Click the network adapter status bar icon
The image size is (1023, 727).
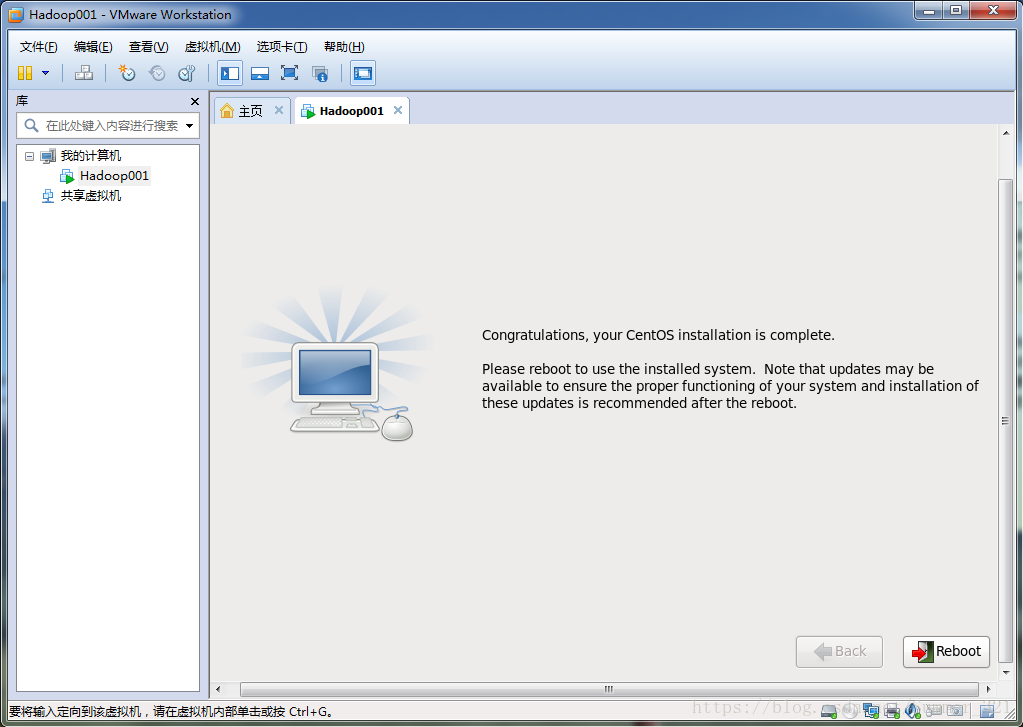point(871,711)
